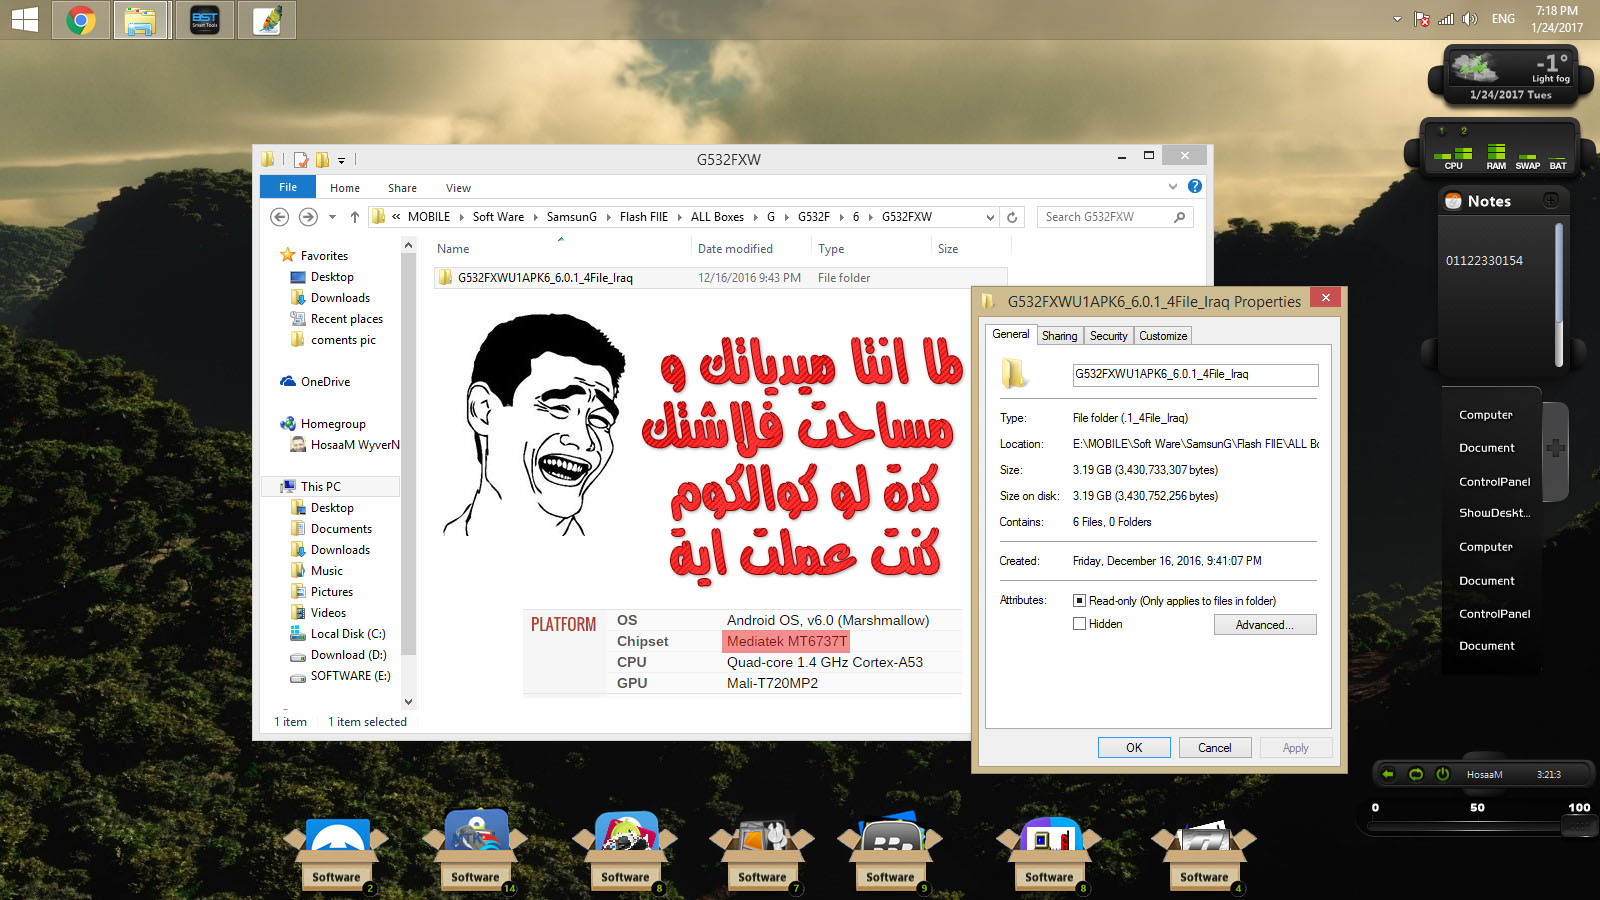Click green power icon in HosaaM gadget
Viewport: 1600px width, 900px height.
click(1443, 774)
